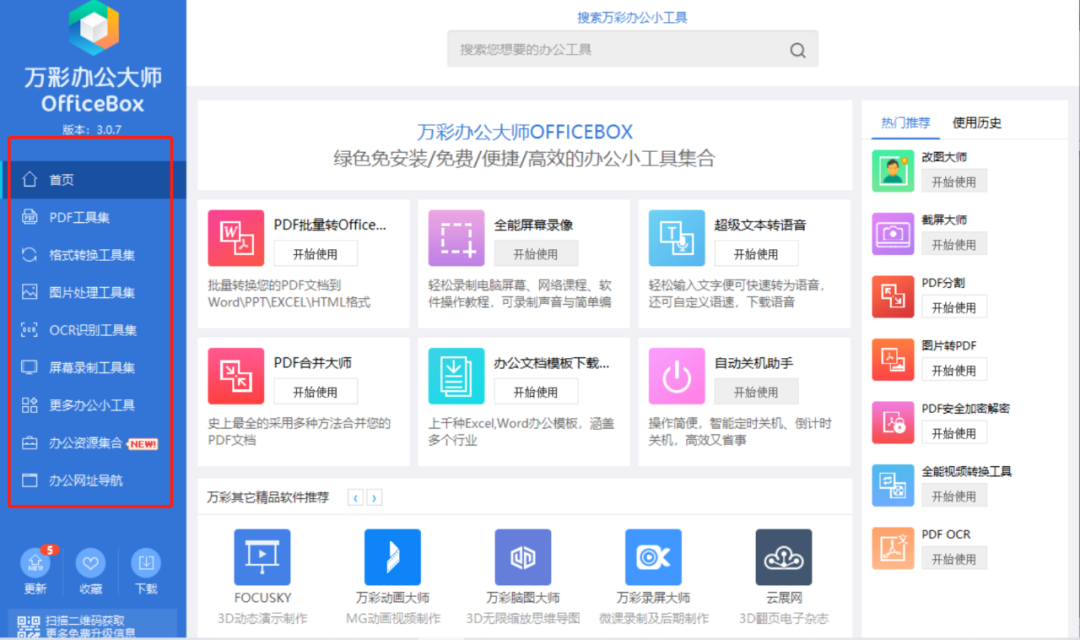Click the 自动关机助手 power icon
The width and height of the screenshot is (1080, 640).
677,375
